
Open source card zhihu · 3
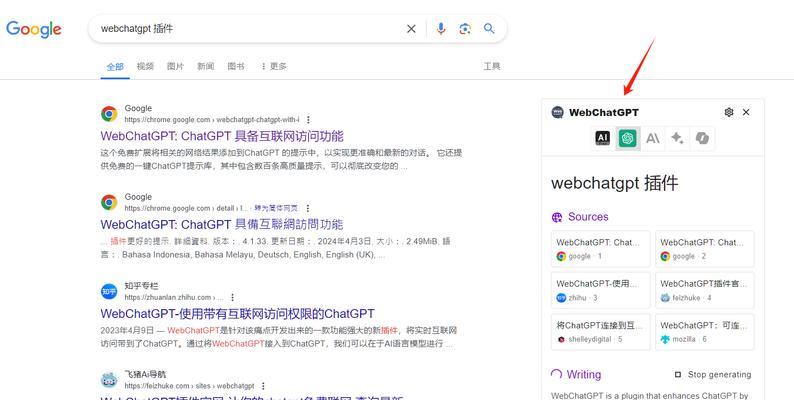tap(601, 291)
